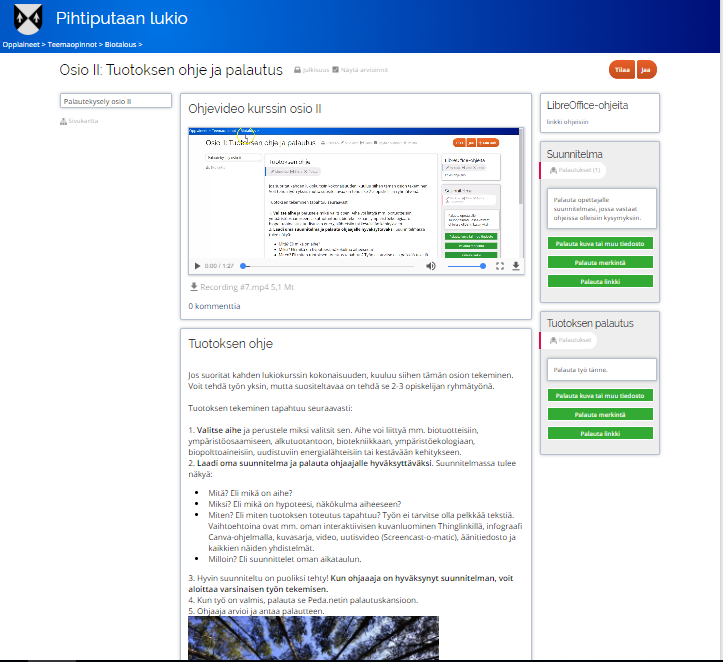Play the Ohjevideo course video
Image resolution: width=723 pixels, height=662 pixels.
197,266
